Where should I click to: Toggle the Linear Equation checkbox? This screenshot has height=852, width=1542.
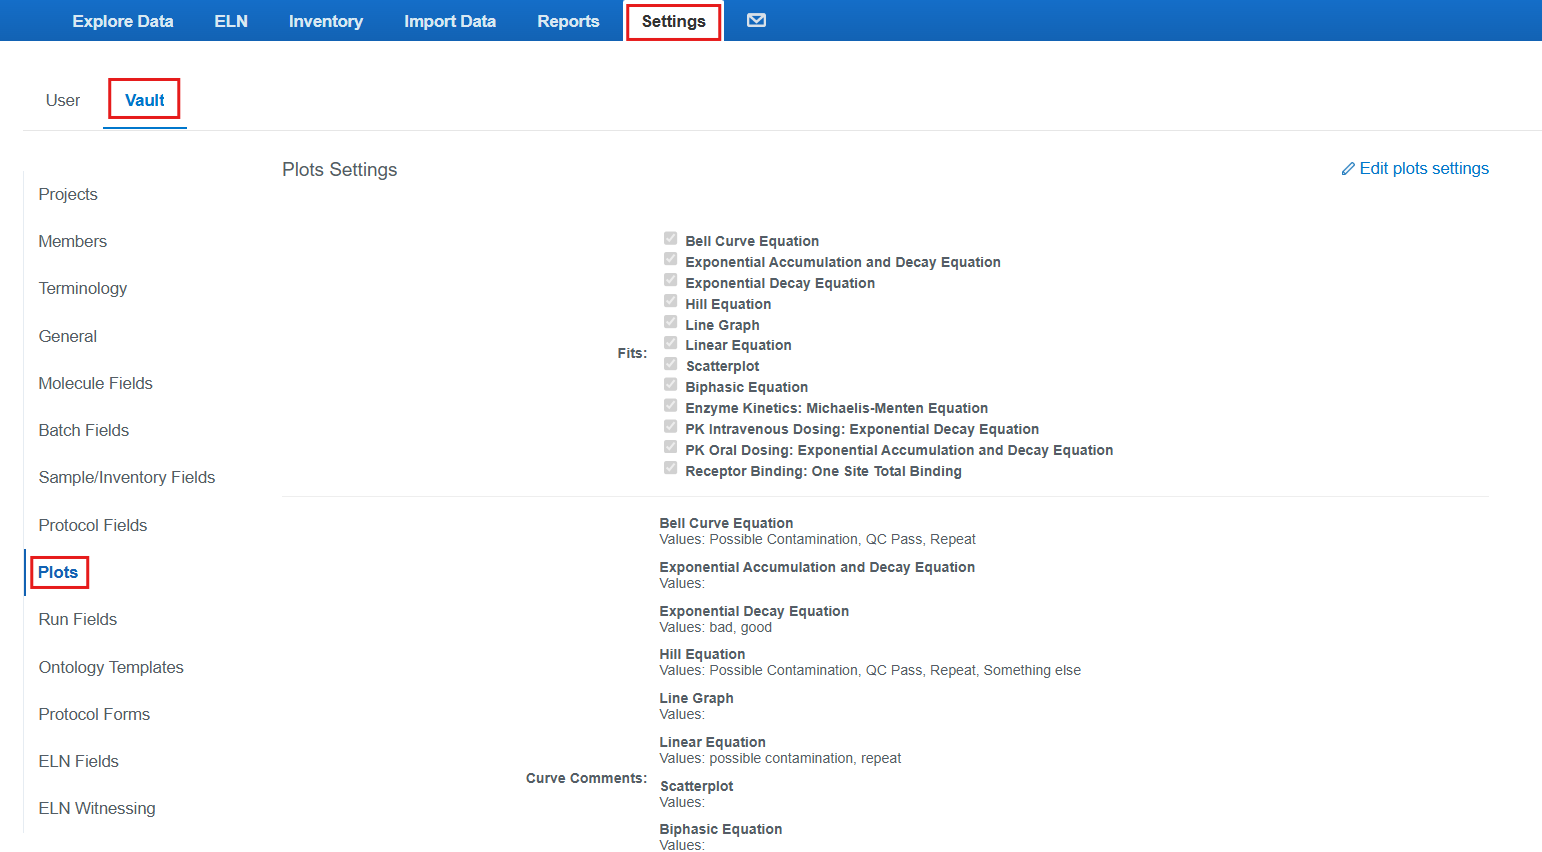point(671,343)
